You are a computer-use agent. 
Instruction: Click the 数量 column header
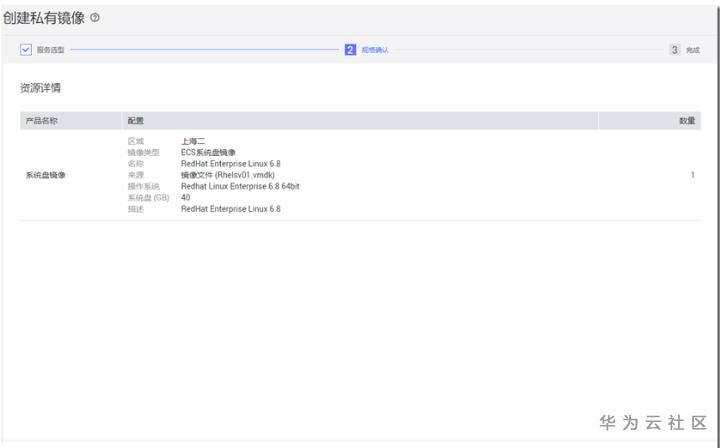coord(687,121)
